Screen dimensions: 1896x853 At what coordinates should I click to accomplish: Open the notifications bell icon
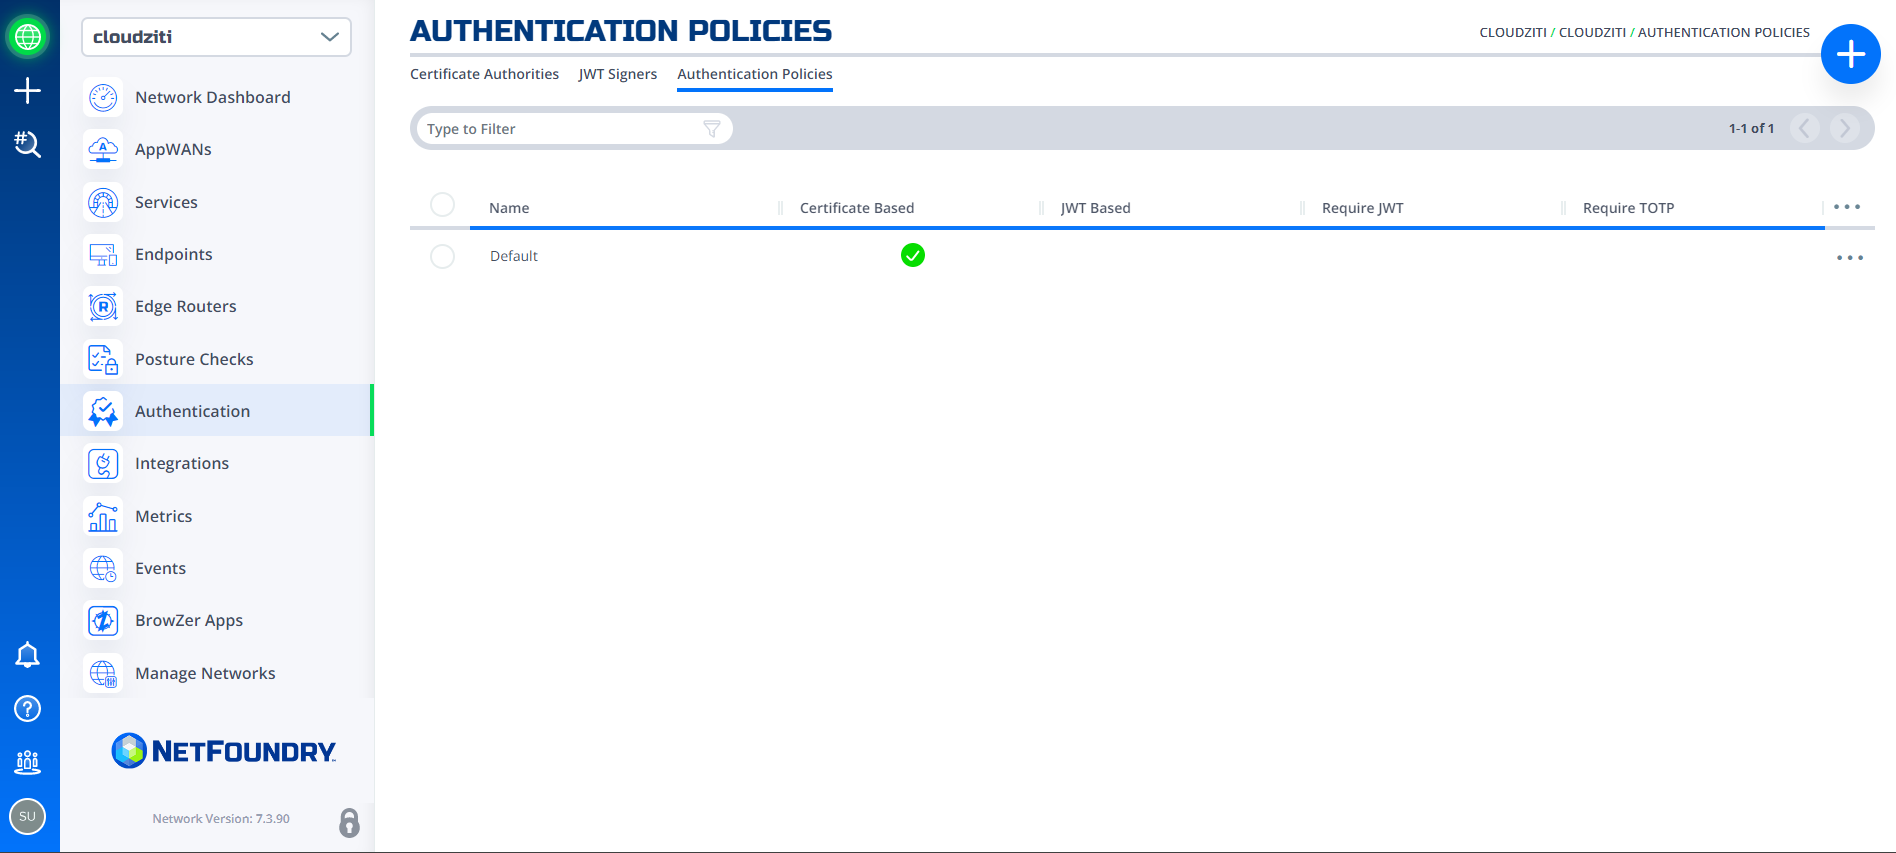click(x=28, y=655)
